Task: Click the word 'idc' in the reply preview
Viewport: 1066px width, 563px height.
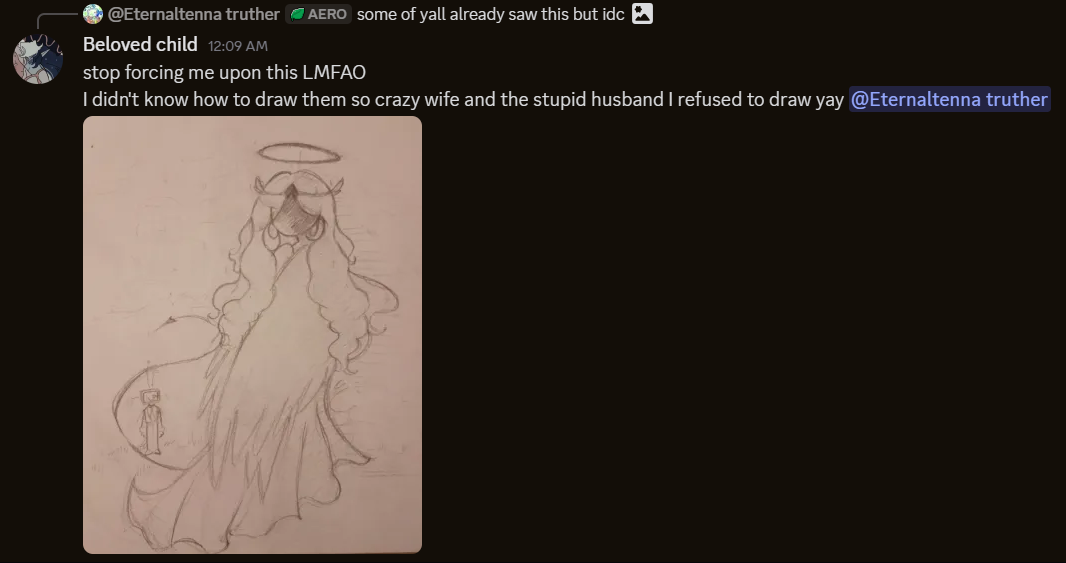Action: tap(612, 14)
